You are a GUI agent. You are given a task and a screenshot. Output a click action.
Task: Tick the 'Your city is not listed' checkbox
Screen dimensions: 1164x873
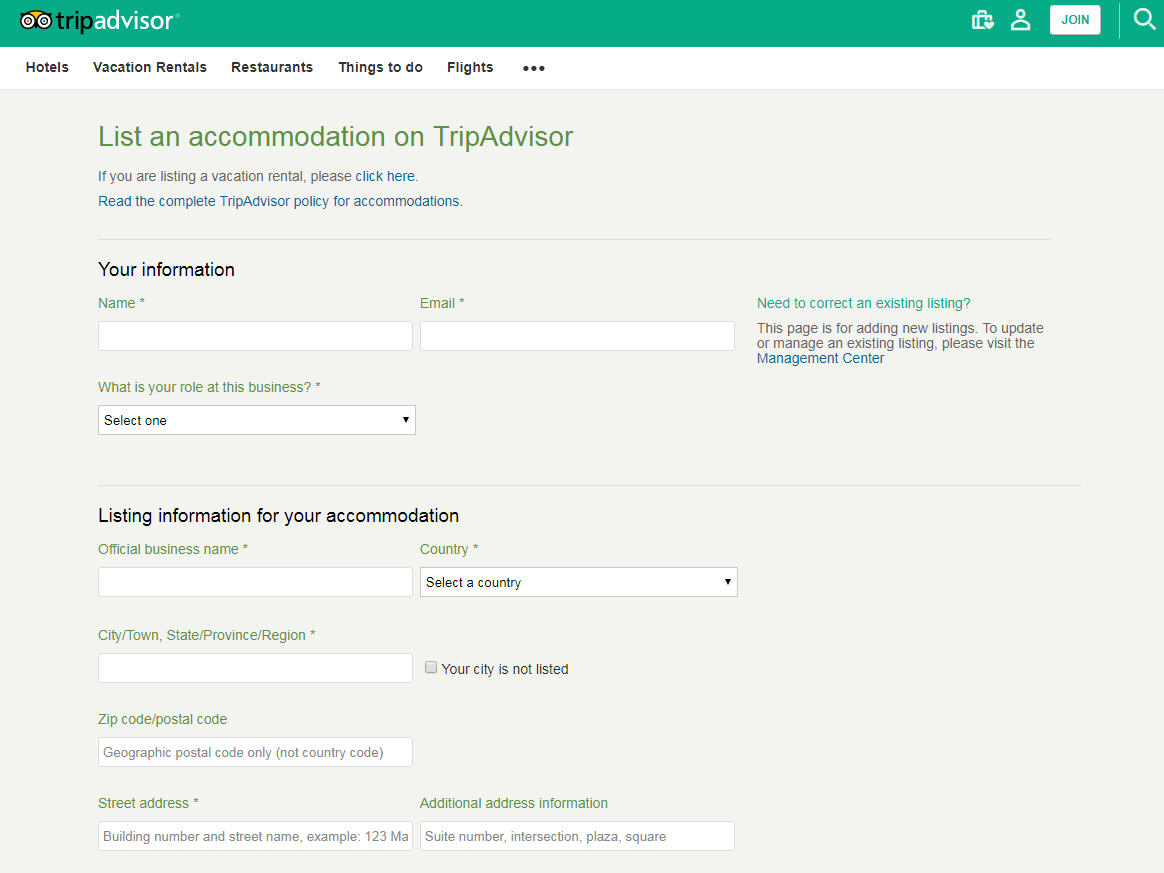tap(431, 667)
